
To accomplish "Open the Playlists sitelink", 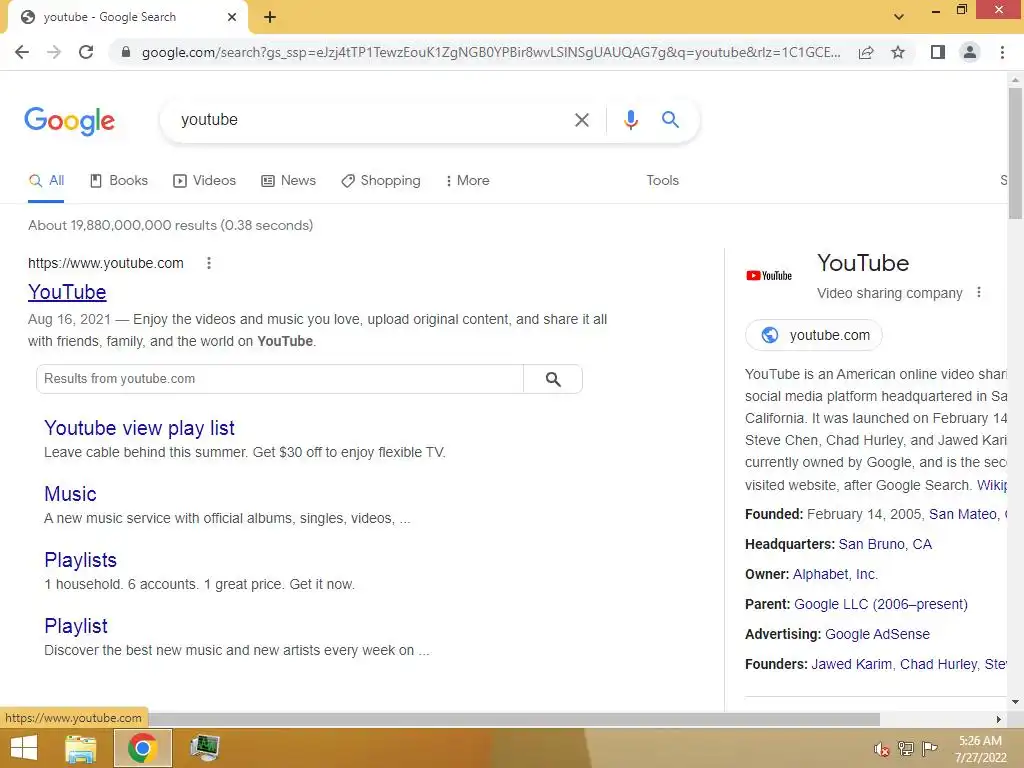I will point(80,560).
